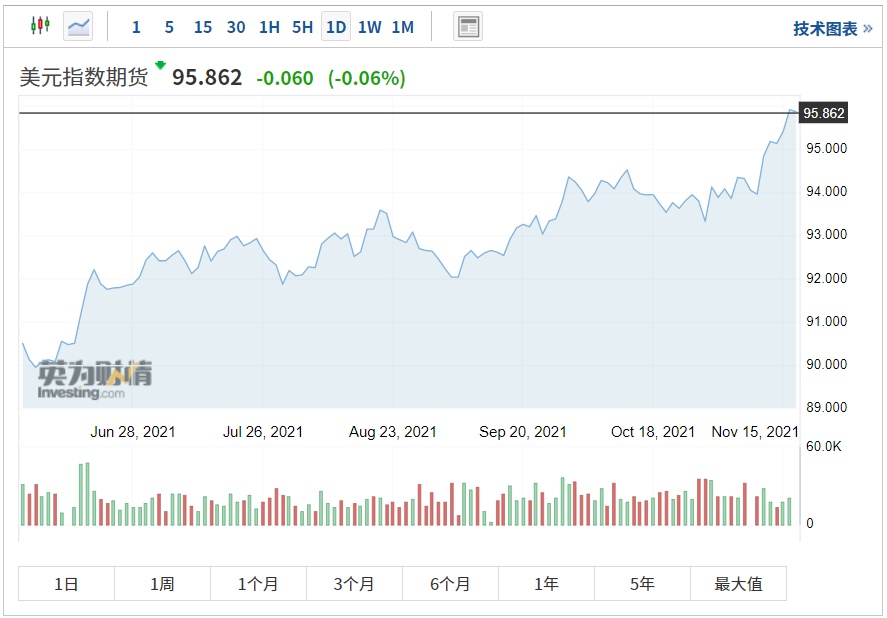Click the green down-arrow price indicator
The image size is (887, 618).
coord(160,66)
